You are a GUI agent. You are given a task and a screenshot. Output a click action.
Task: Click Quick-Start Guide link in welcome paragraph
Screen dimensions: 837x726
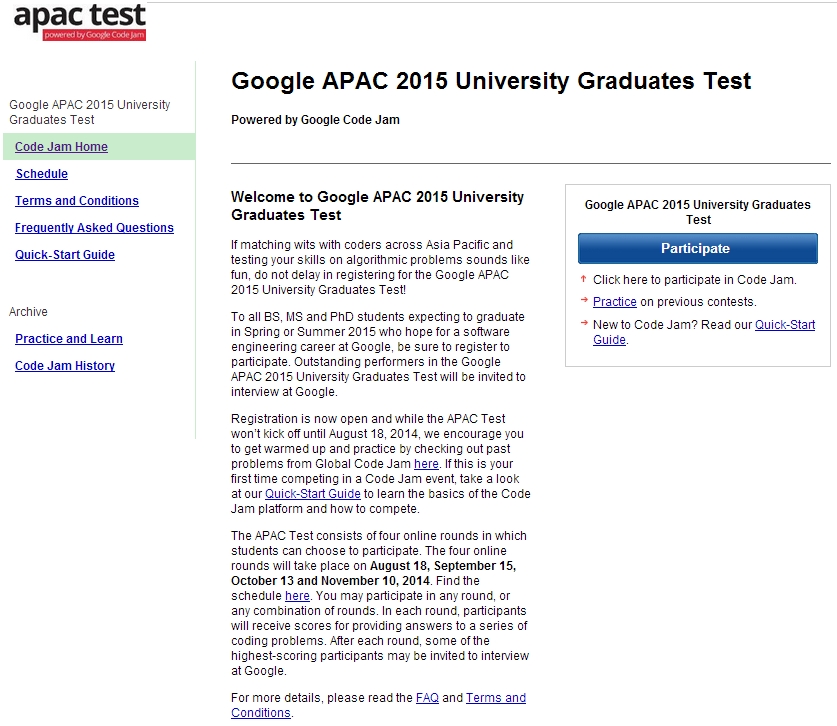tap(313, 494)
